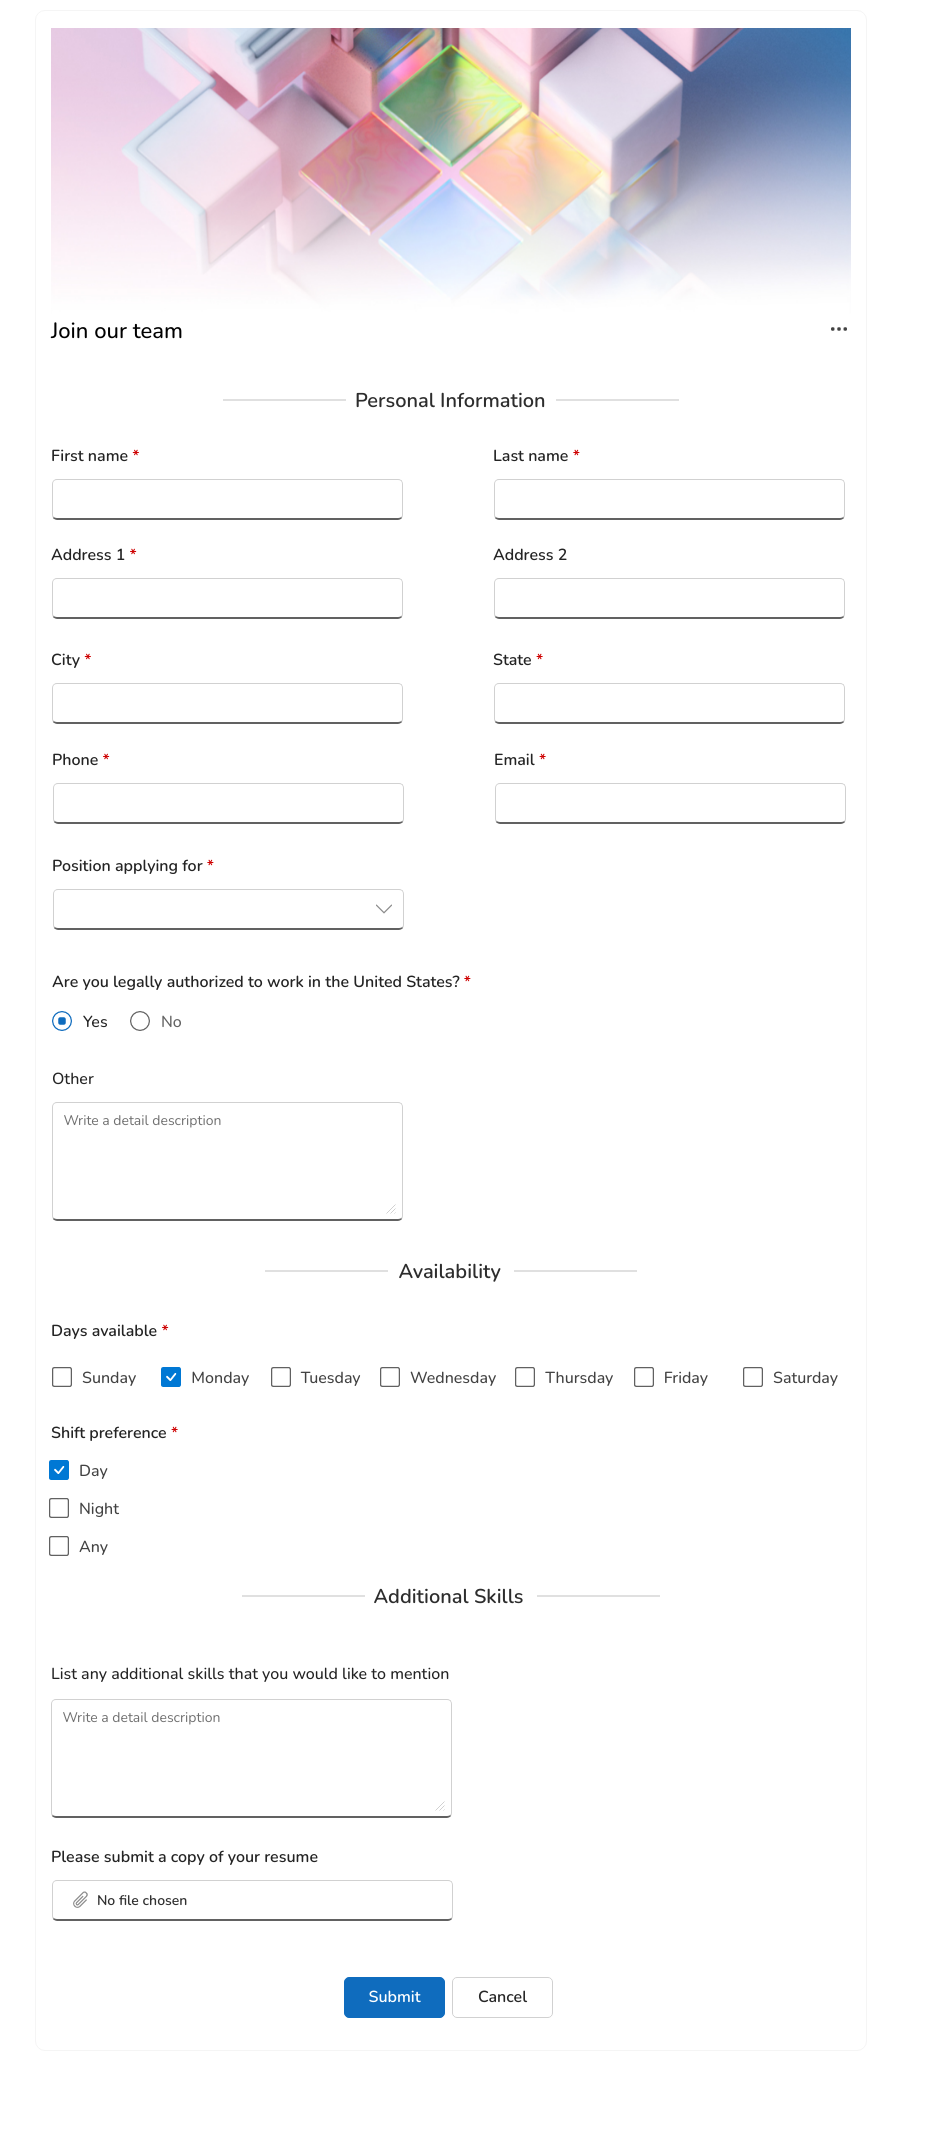Open the more options ellipsis menu
This screenshot has height=2150, width=931.
tap(838, 328)
